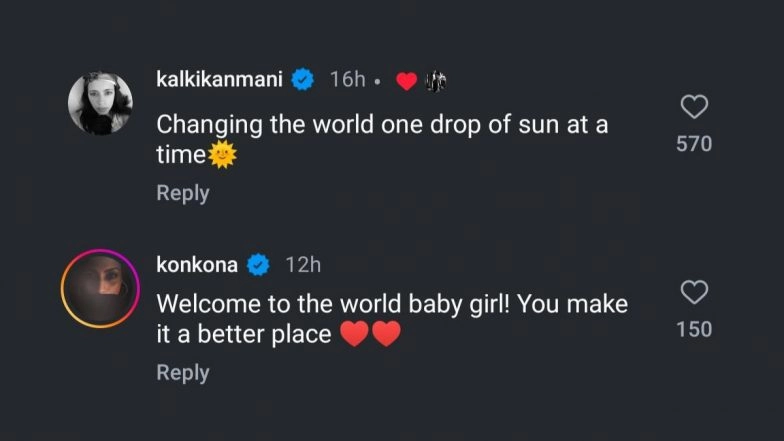
Task: Reply to konkona's comment
Action: [x=183, y=372]
